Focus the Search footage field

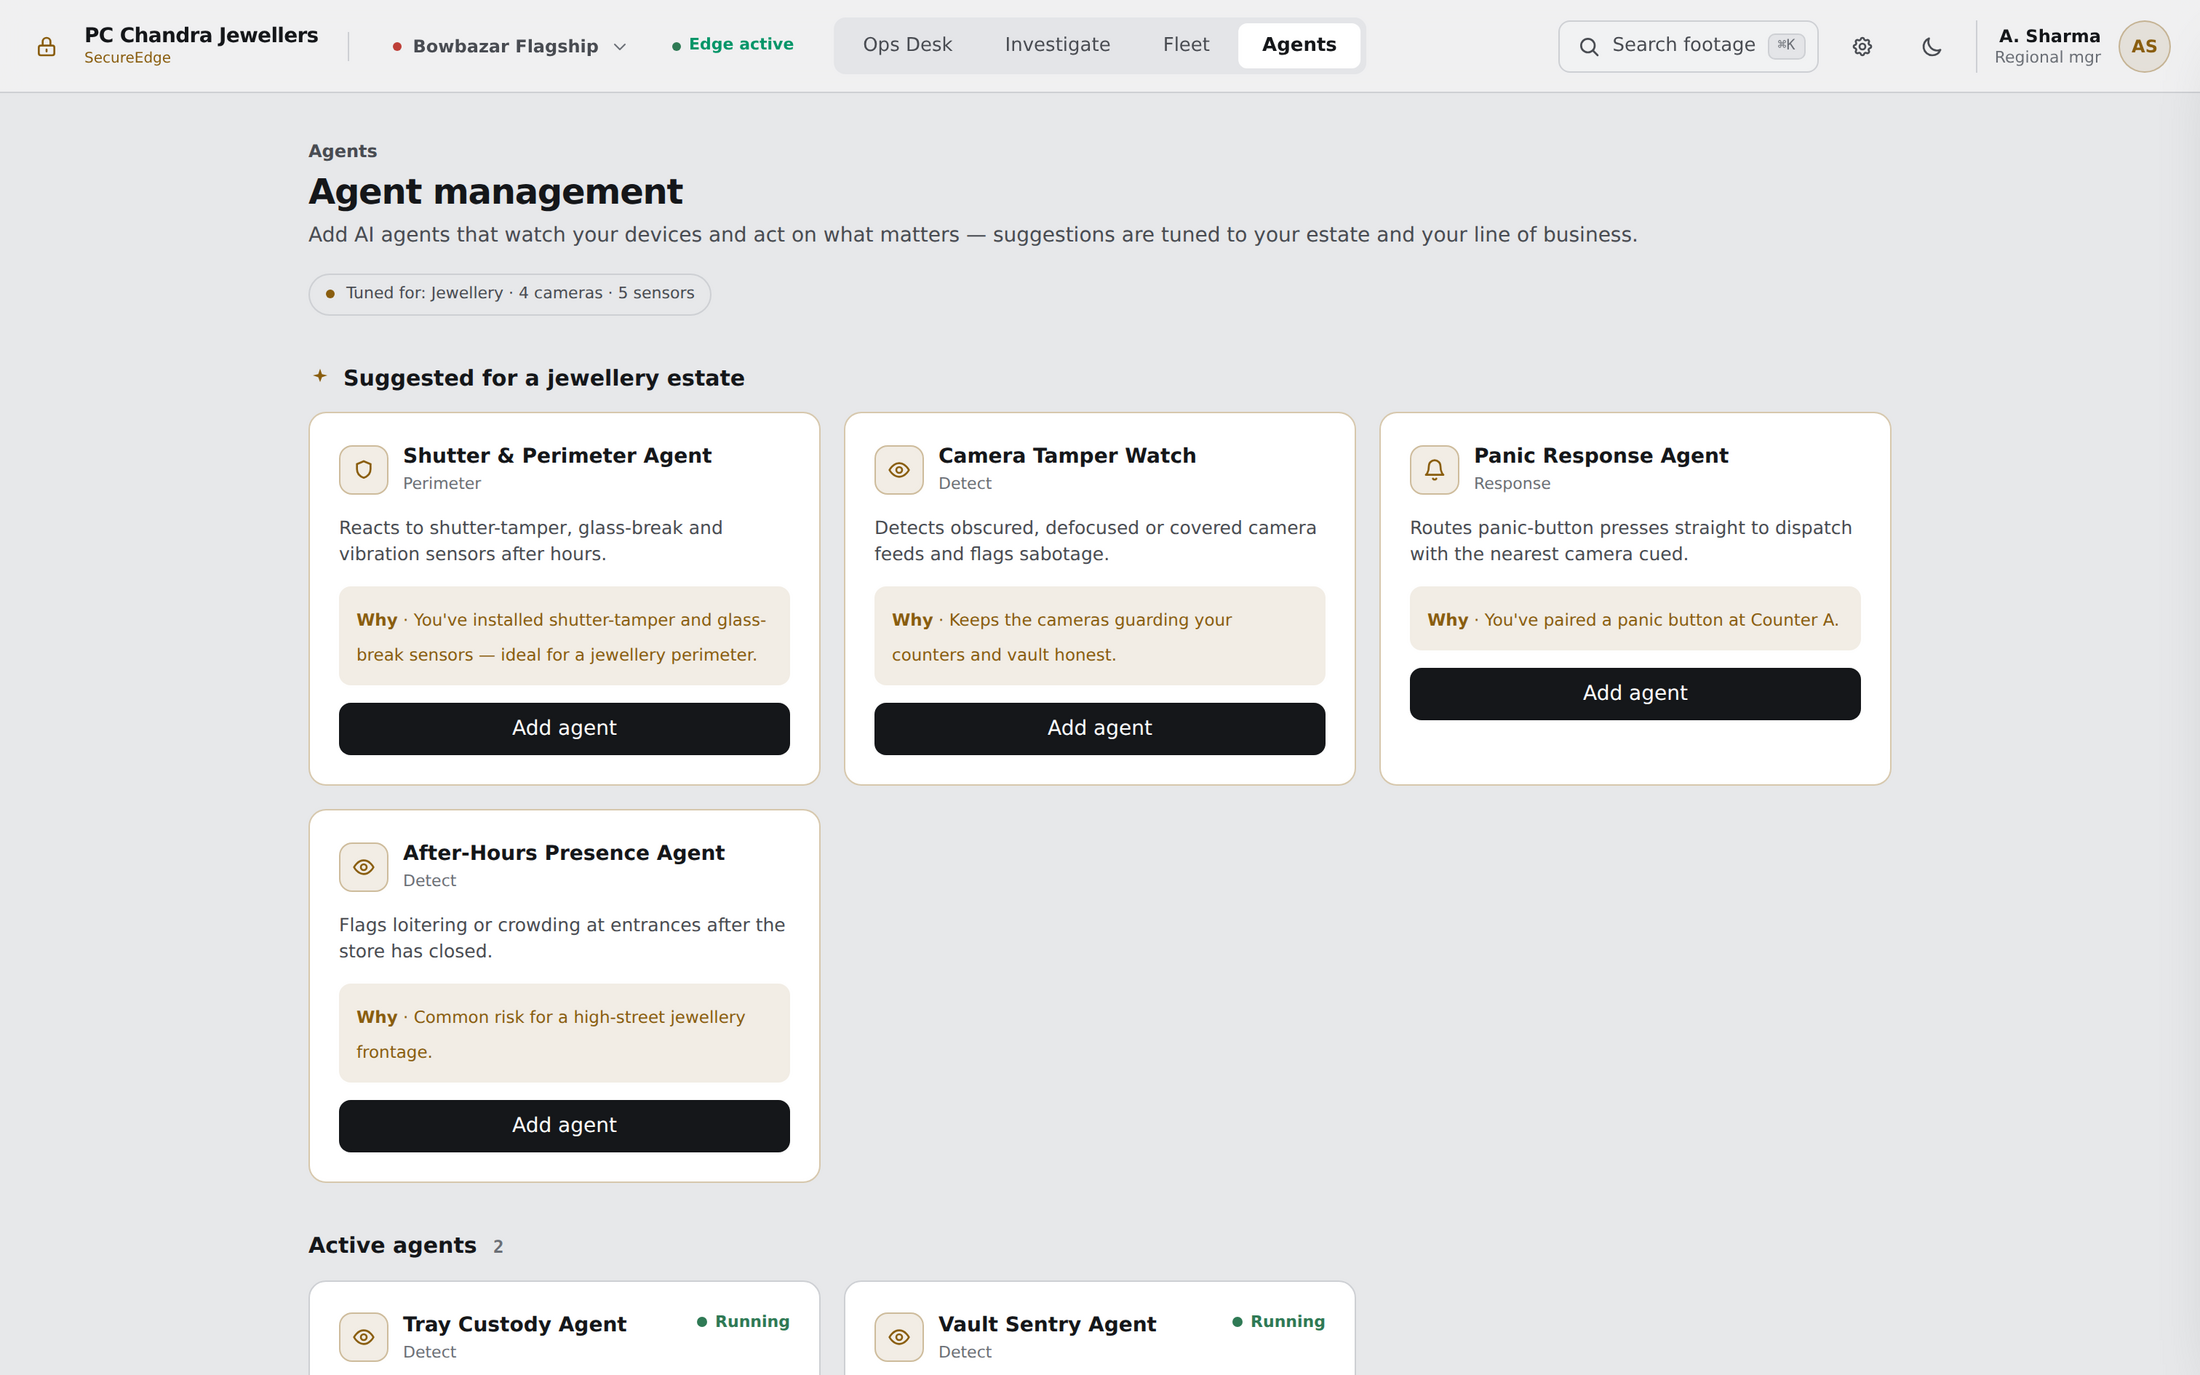pos(1688,46)
